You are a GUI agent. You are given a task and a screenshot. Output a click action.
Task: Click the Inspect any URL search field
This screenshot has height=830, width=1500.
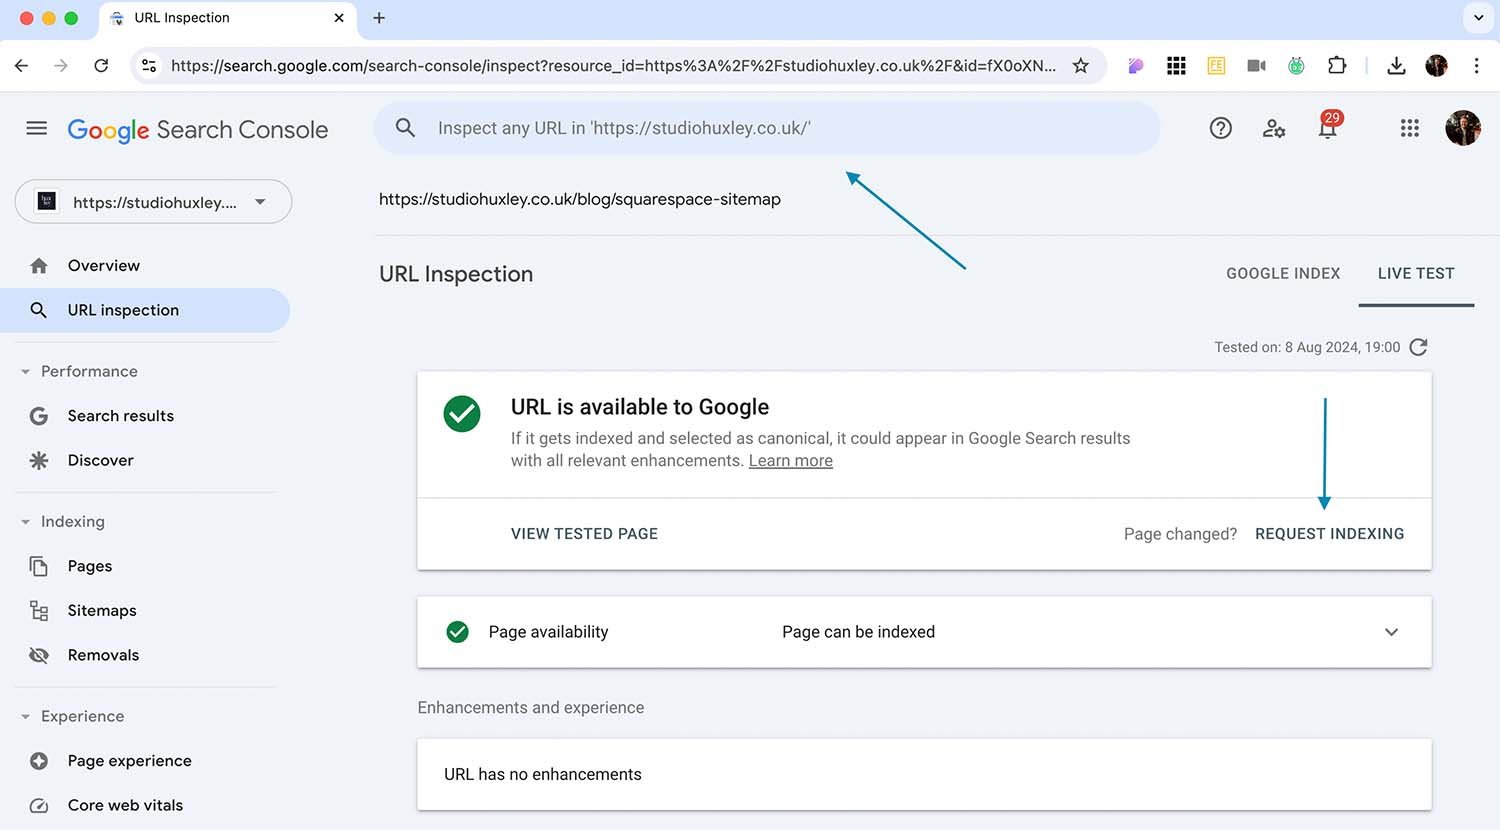click(767, 128)
